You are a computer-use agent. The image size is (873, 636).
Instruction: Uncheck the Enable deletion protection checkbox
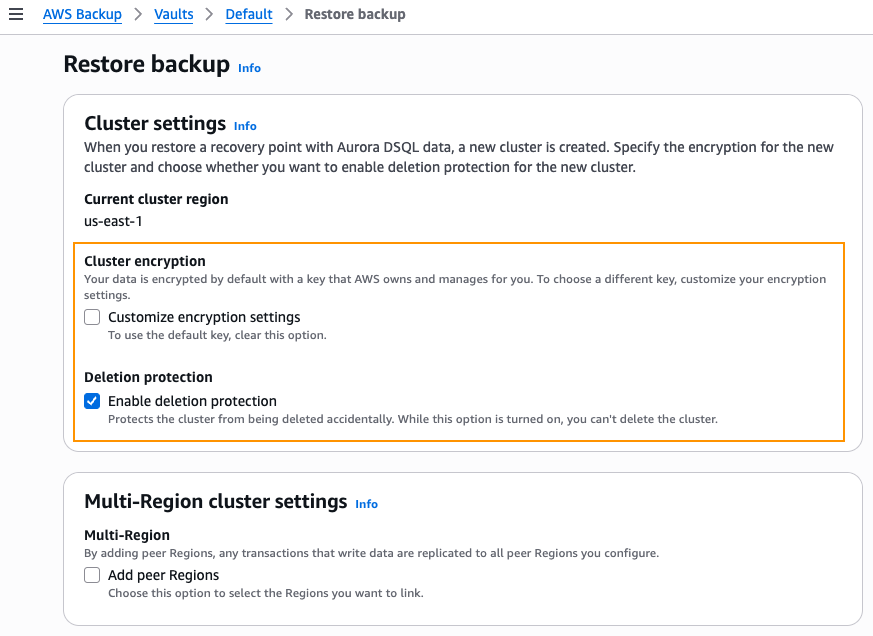(92, 401)
